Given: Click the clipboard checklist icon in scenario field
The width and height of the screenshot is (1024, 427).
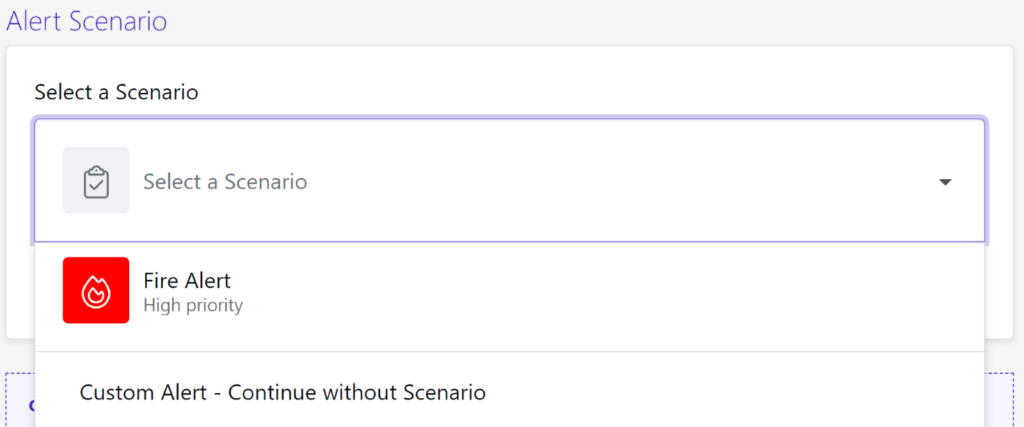Looking at the screenshot, I should tap(96, 182).
